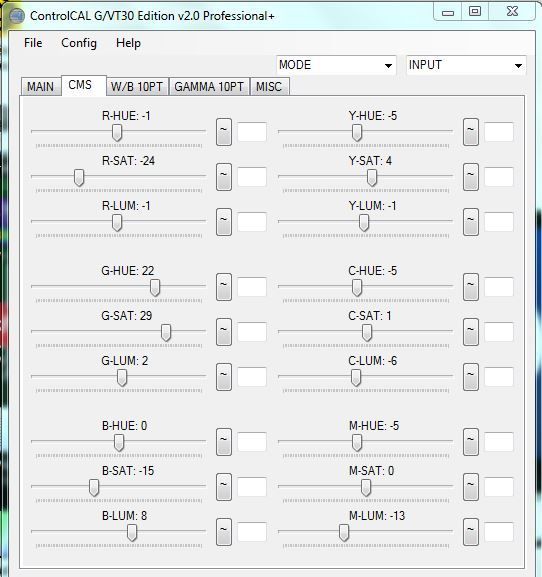Image resolution: width=542 pixels, height=577 pixels.
Task: Click the ~ button beside C-LUM
Action: [471, 377]
